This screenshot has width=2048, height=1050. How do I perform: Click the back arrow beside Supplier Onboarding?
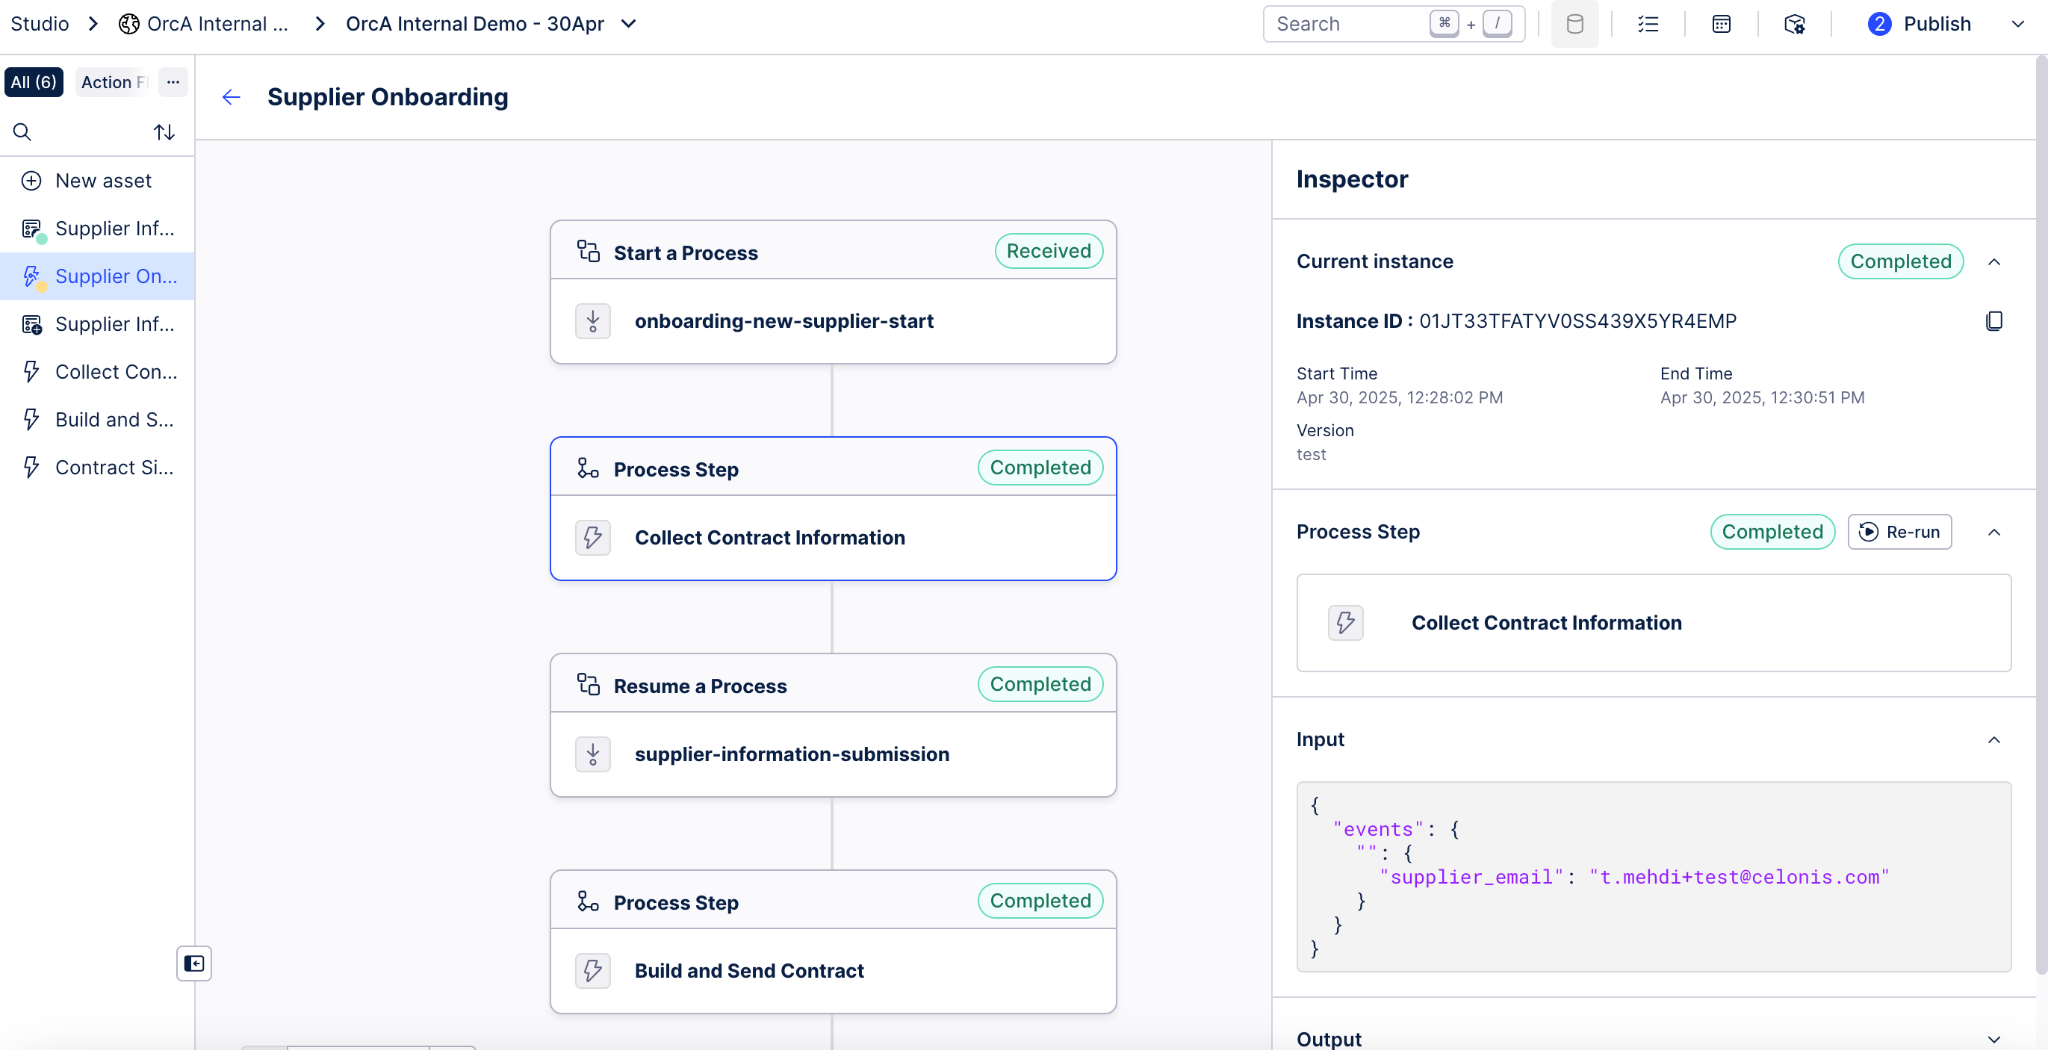pos(231,97)
